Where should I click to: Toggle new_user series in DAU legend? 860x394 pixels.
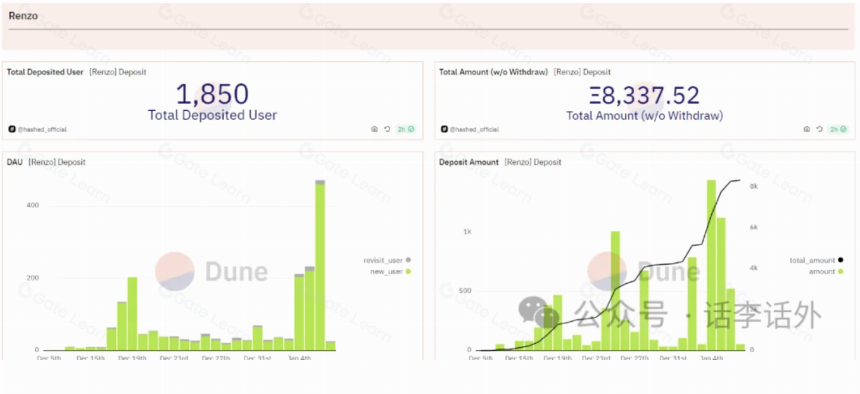point(391,272)
